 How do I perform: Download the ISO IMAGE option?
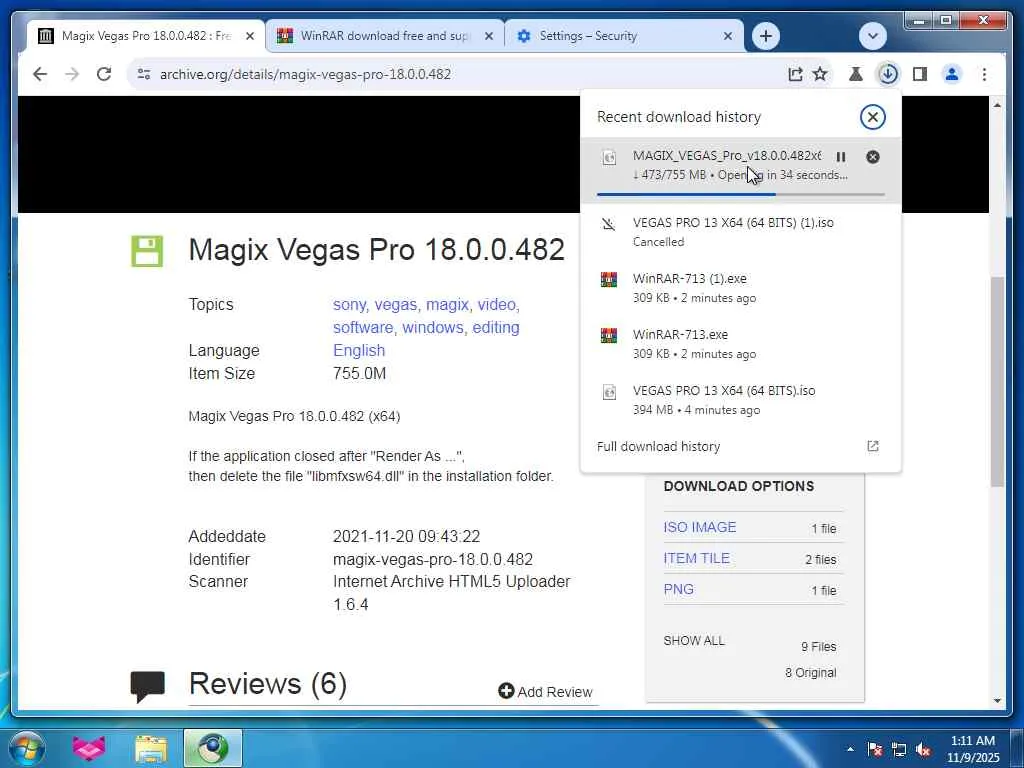click(699, 527)
